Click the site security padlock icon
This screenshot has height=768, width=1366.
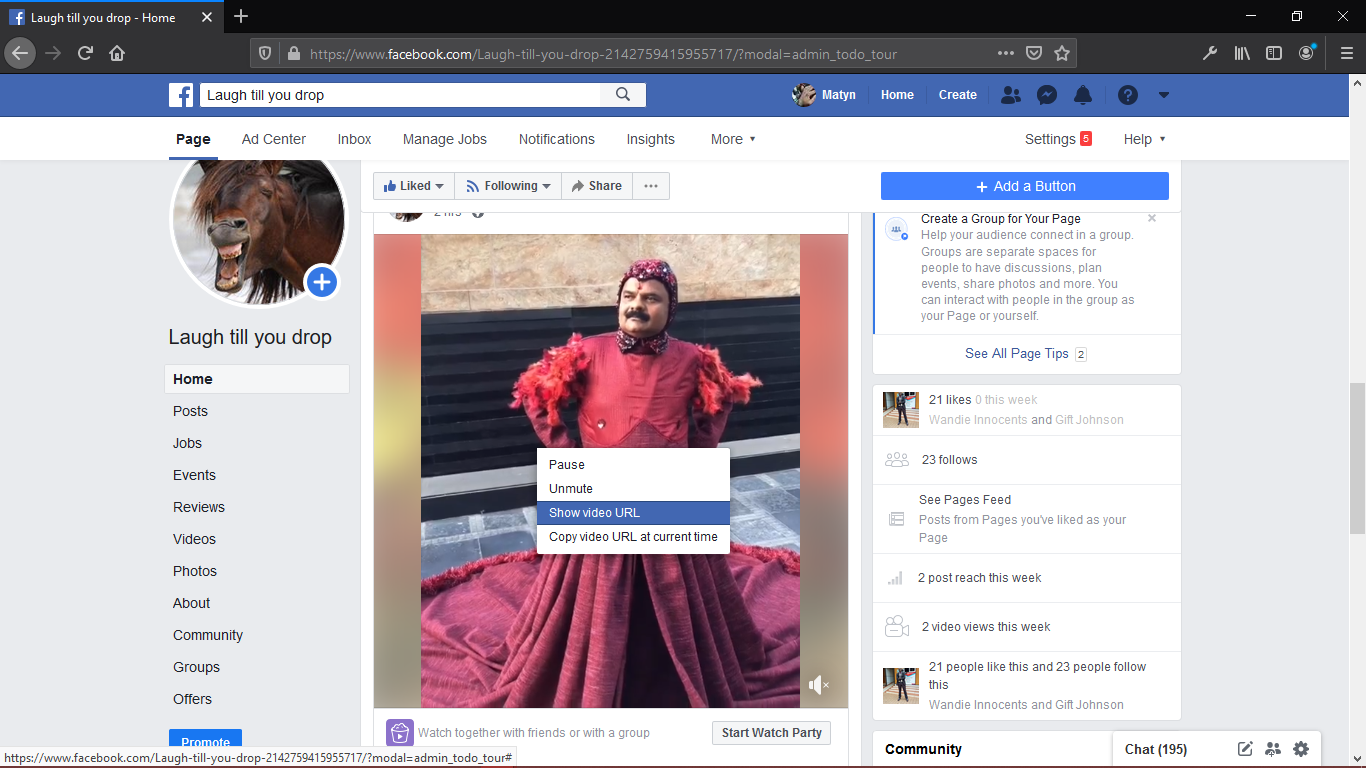pyautogui.click(x=293, y=53)
